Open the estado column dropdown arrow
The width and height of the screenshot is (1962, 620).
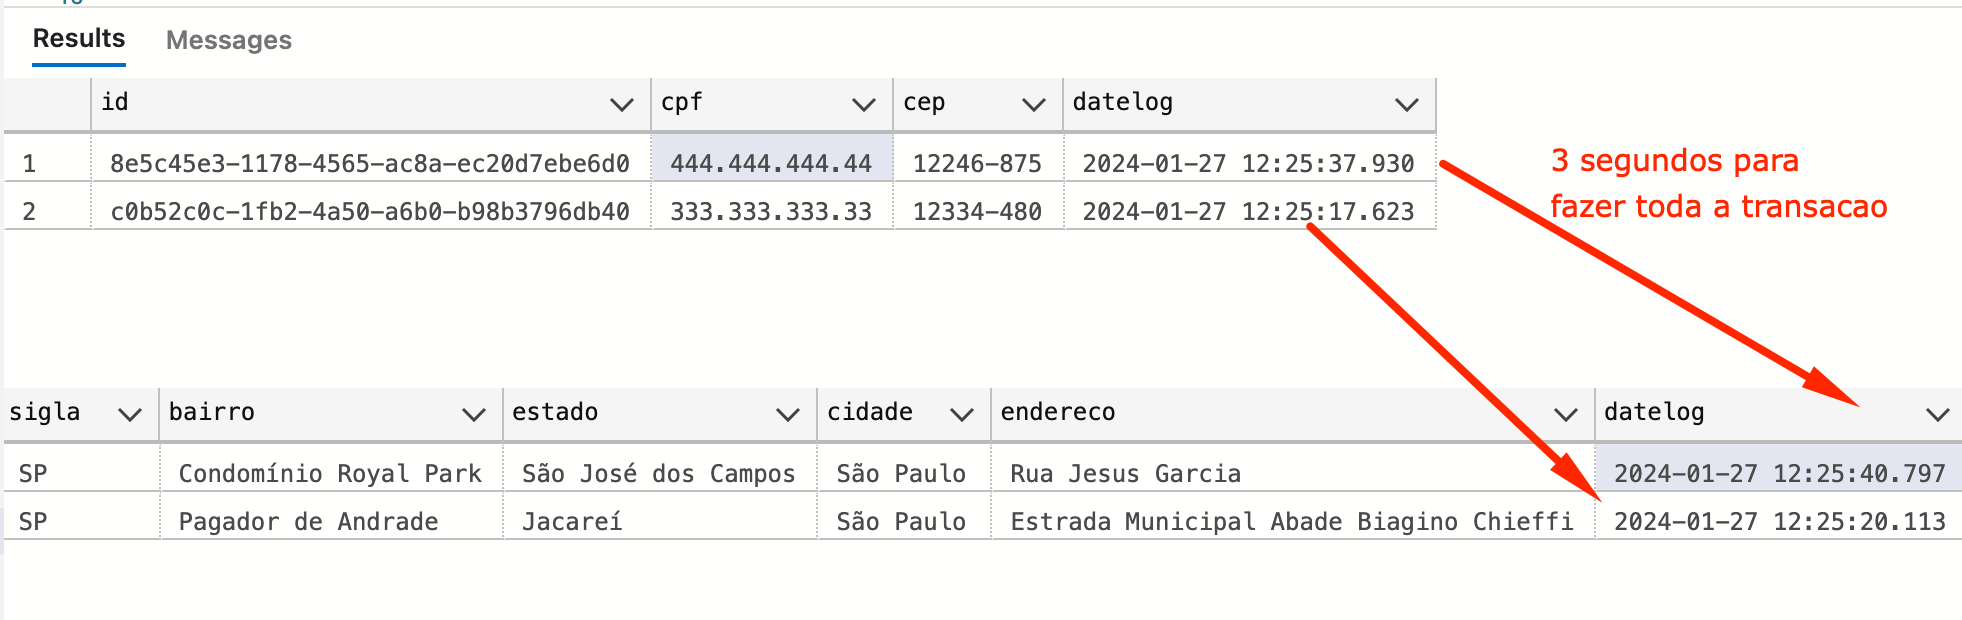(x=788, y=414)
